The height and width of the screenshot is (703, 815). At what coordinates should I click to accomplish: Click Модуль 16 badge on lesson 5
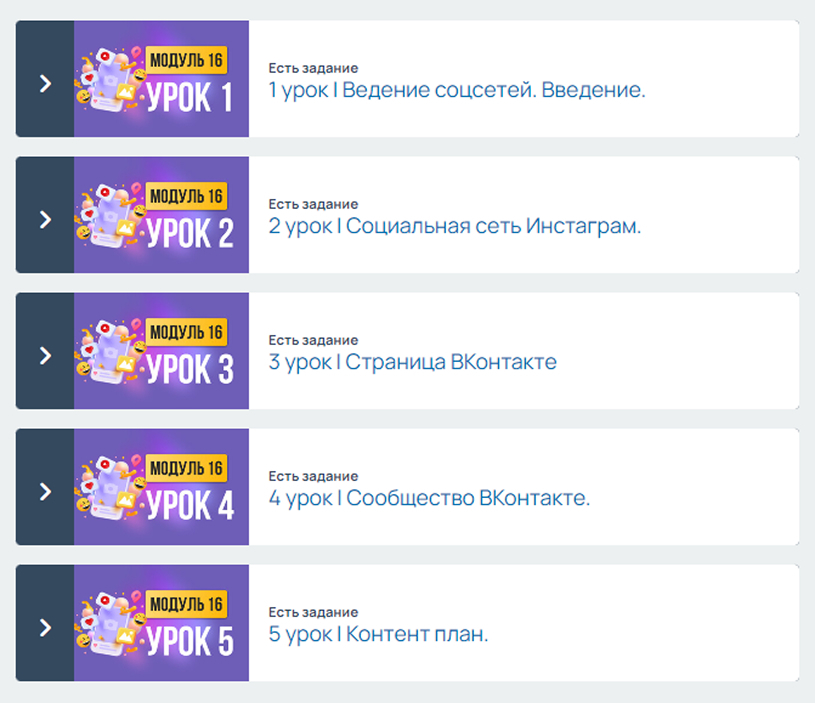(x=186, y=604)
